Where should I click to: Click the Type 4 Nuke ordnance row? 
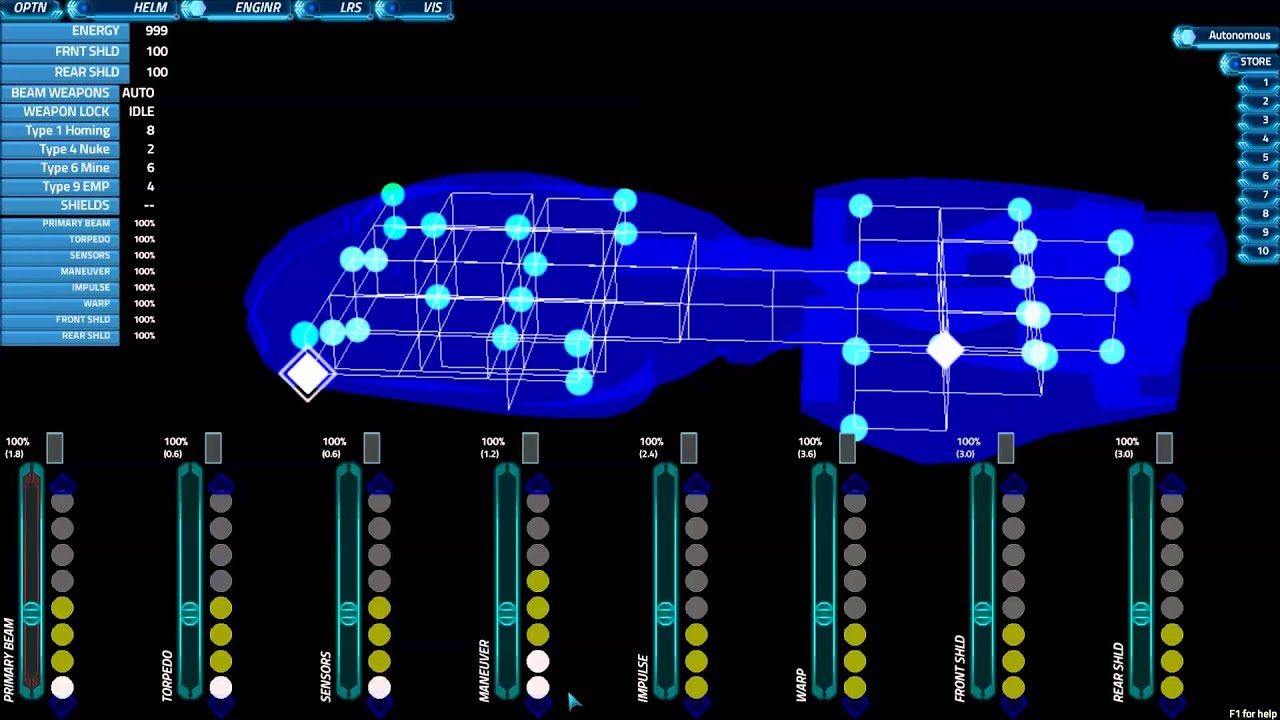(80, 149)
